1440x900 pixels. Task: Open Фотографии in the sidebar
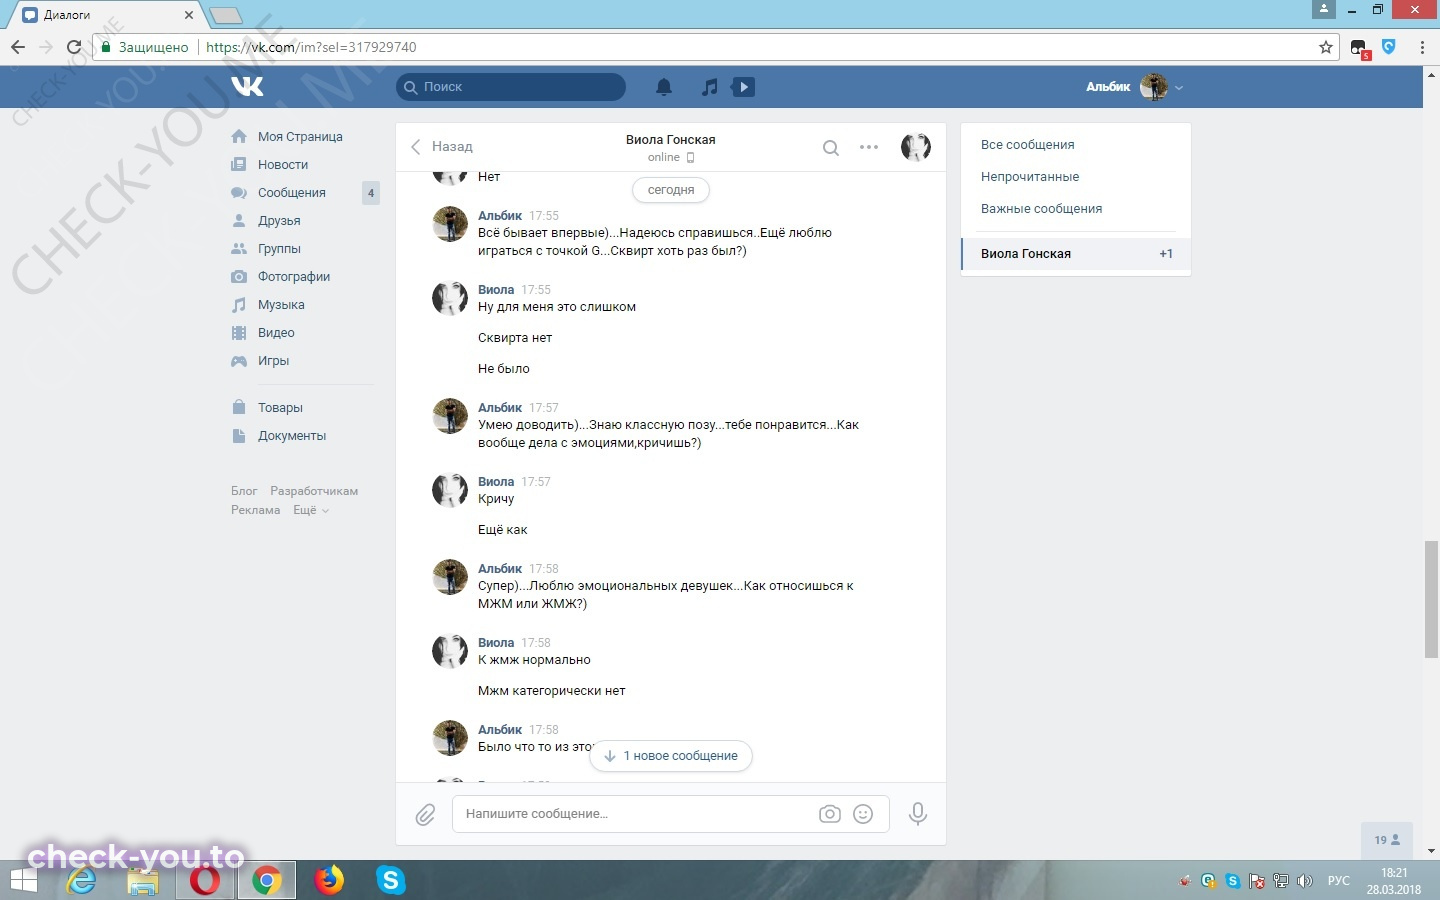pyautogui.click(x=294, y=276)
